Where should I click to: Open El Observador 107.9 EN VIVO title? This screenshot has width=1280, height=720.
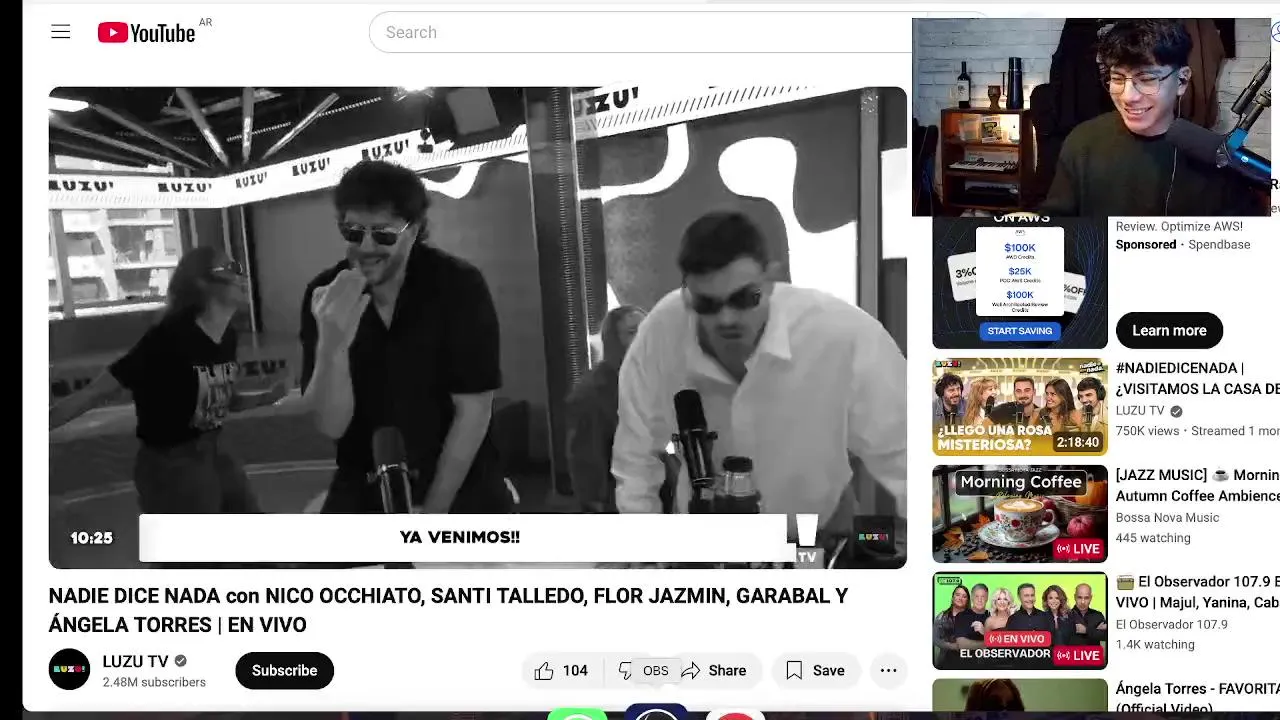click(x=1198, y=592)
